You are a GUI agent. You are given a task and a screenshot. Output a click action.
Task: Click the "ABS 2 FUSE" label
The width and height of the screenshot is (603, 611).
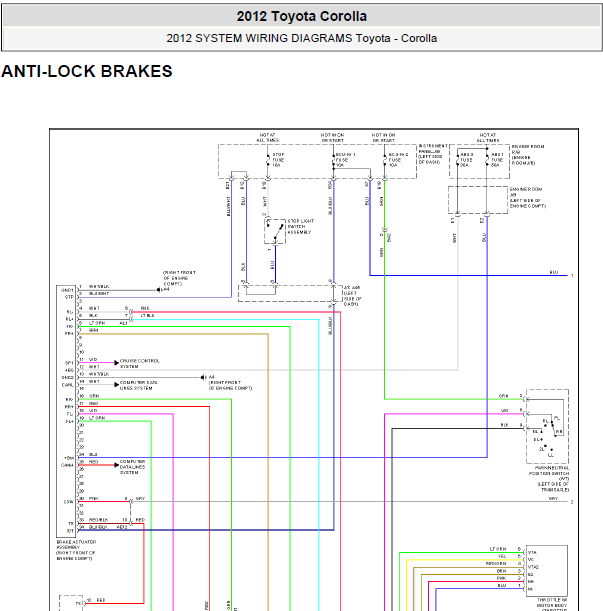[x=467, y=160]
